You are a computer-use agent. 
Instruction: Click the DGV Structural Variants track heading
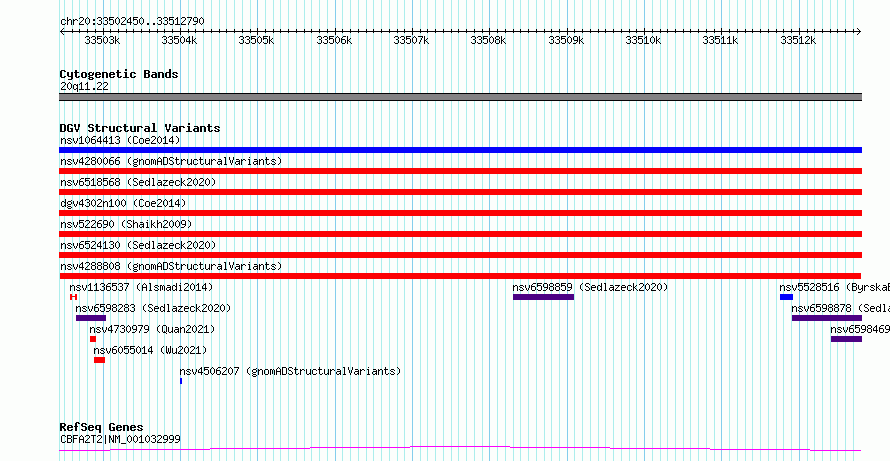pyautogui.click(x=140, y=128)
